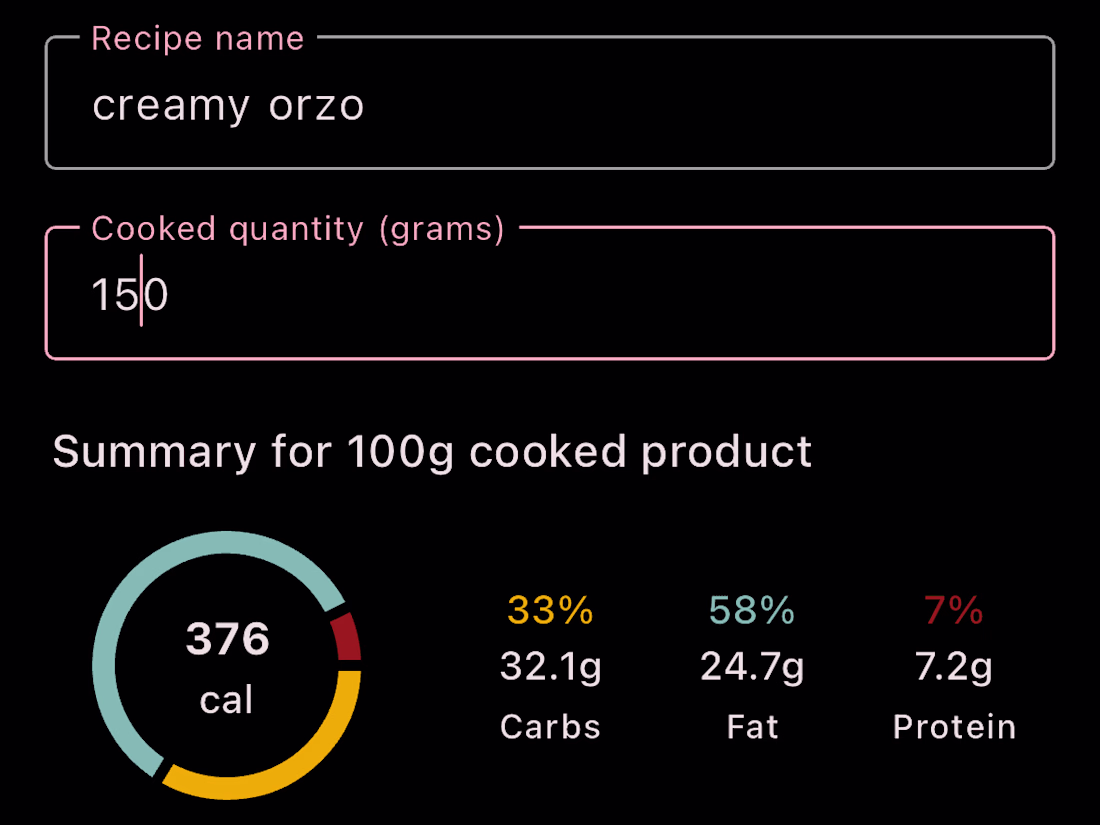Click the Fat label
1100x825 pixels.
[752, 727]
